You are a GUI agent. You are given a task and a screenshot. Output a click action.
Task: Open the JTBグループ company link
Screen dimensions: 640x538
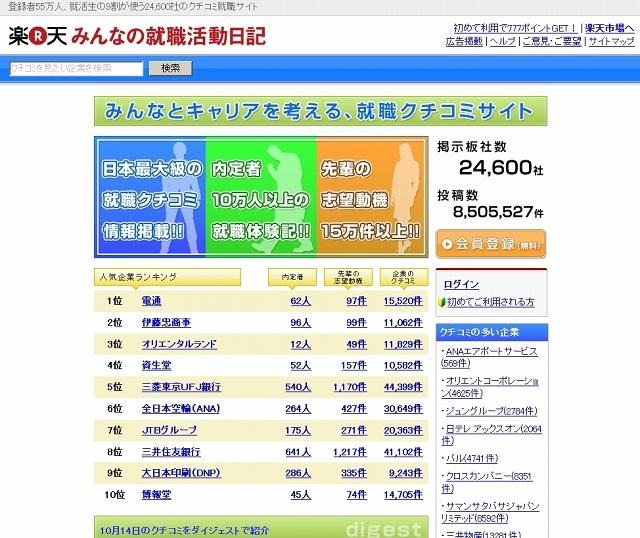click(169, 430)
